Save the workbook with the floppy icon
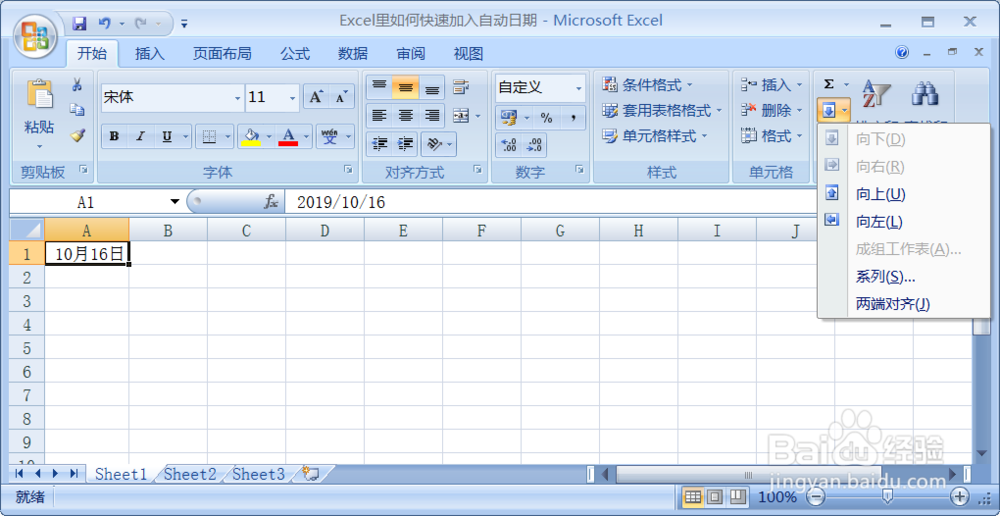This screenshot has height=516, width=1000. point(80,24)
